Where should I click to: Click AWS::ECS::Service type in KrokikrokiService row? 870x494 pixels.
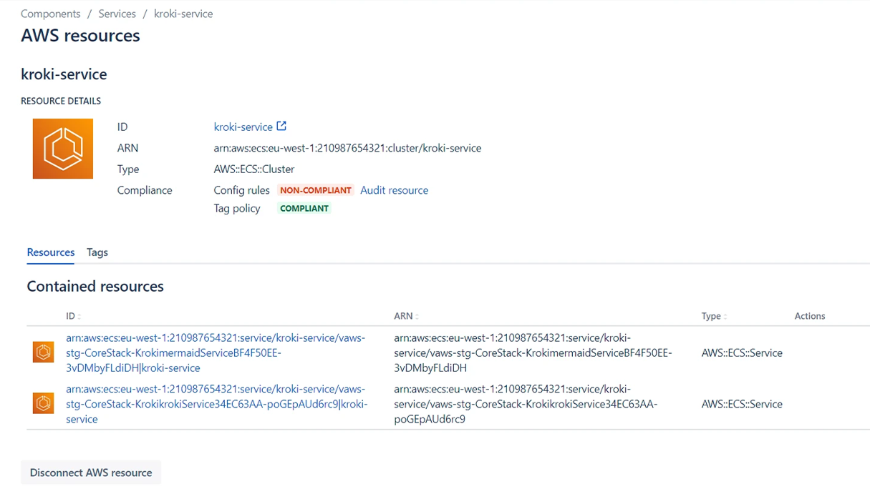coord(742,404)
